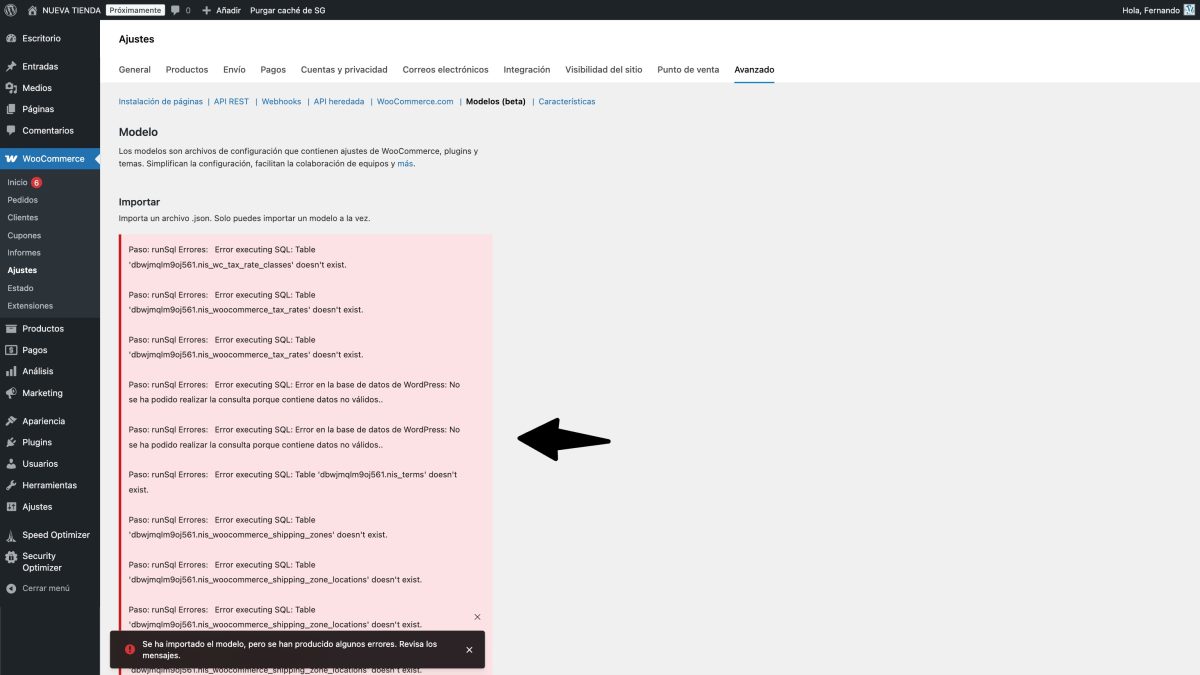
Task: Open Pedidos in WooCommerce submenu
Action: coord(22,200)
